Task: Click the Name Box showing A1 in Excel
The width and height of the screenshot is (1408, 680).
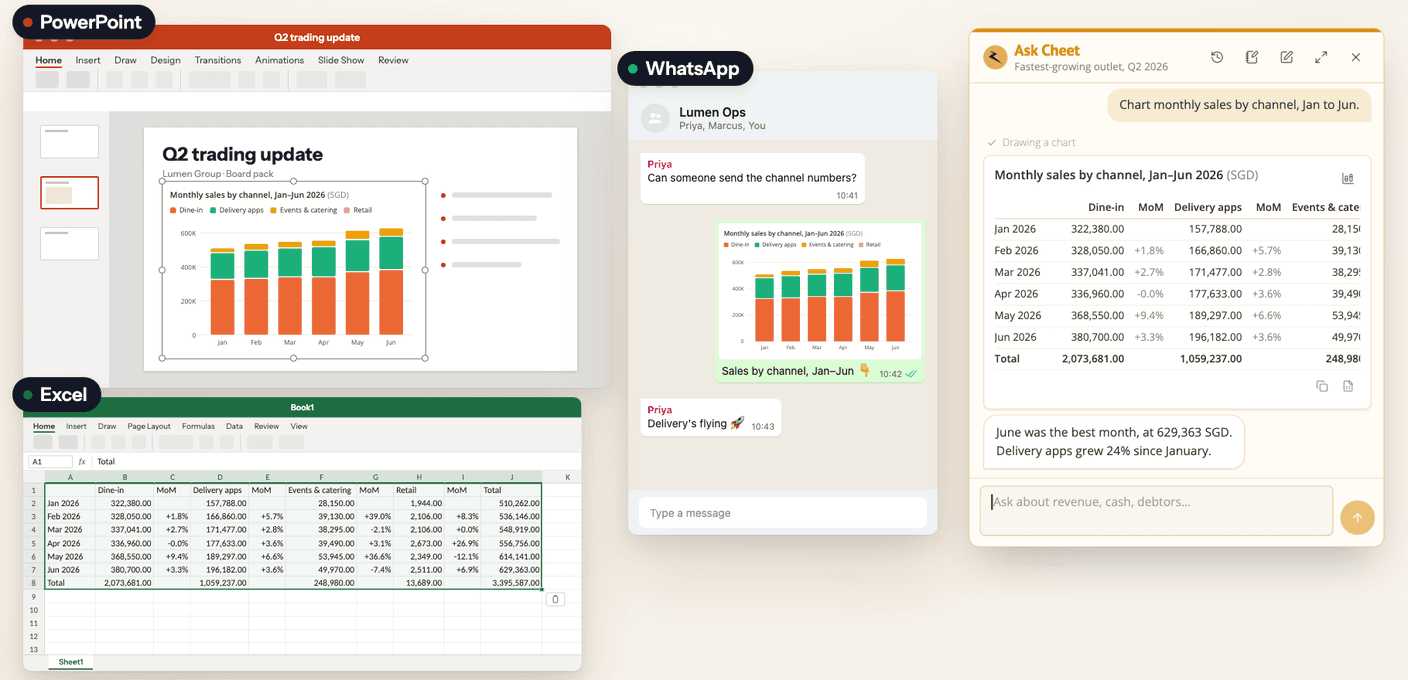Action: pyautogui.click(x=50, y=462)
